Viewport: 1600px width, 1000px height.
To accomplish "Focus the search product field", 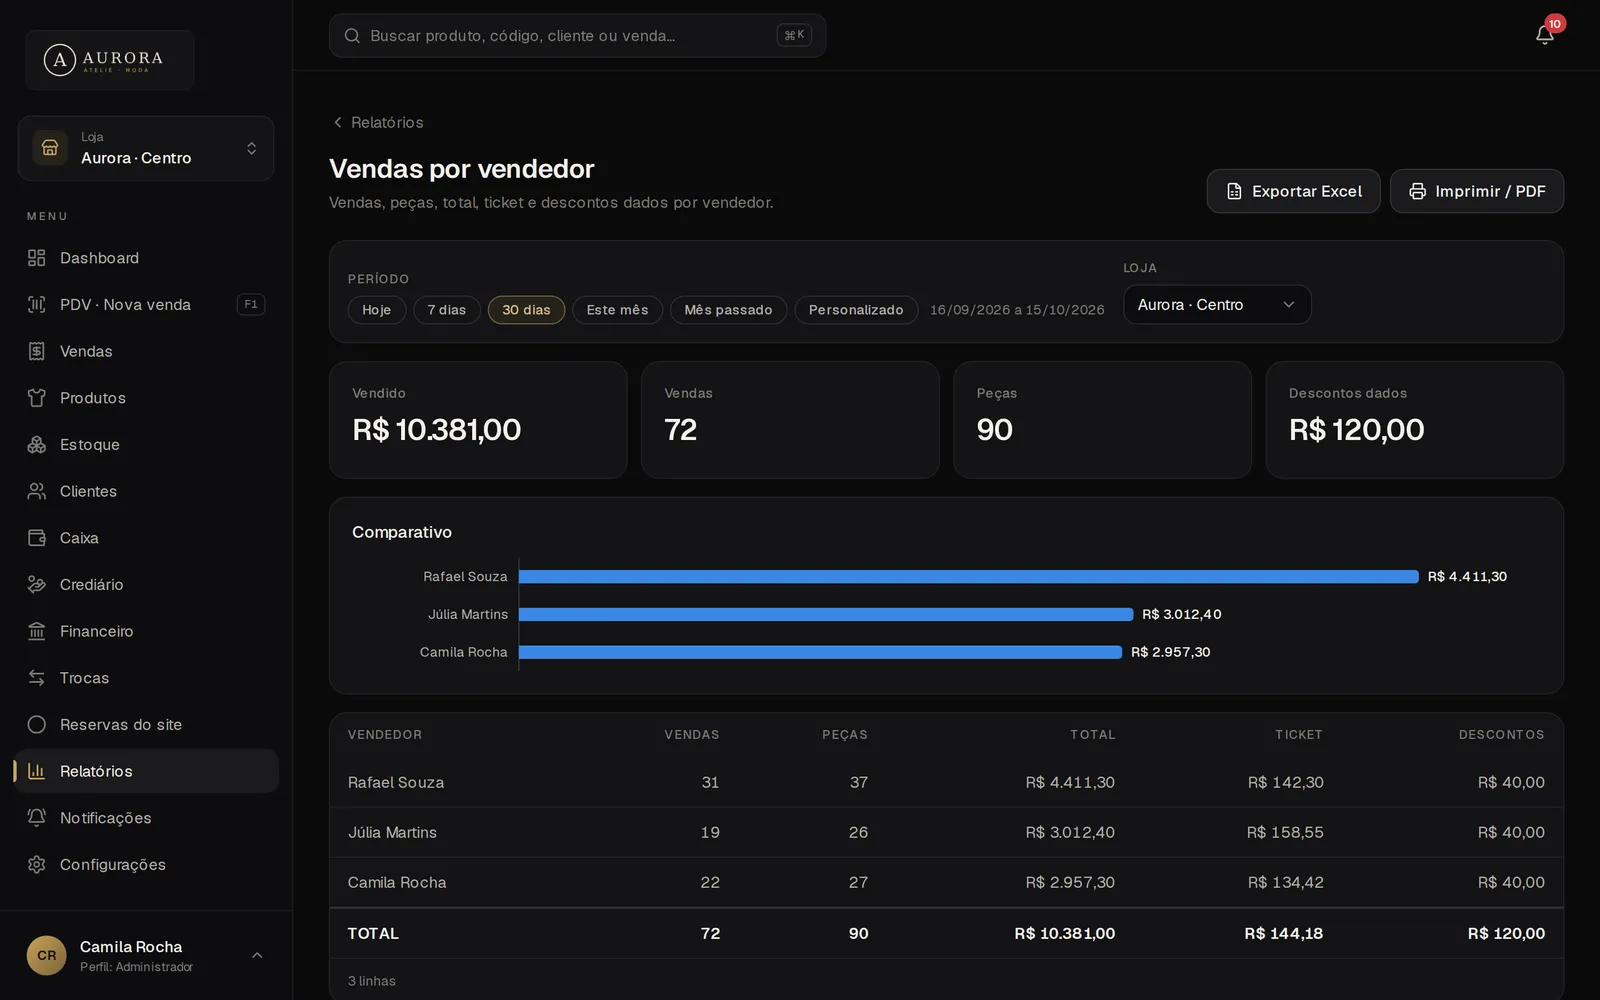I will (577, 36).
